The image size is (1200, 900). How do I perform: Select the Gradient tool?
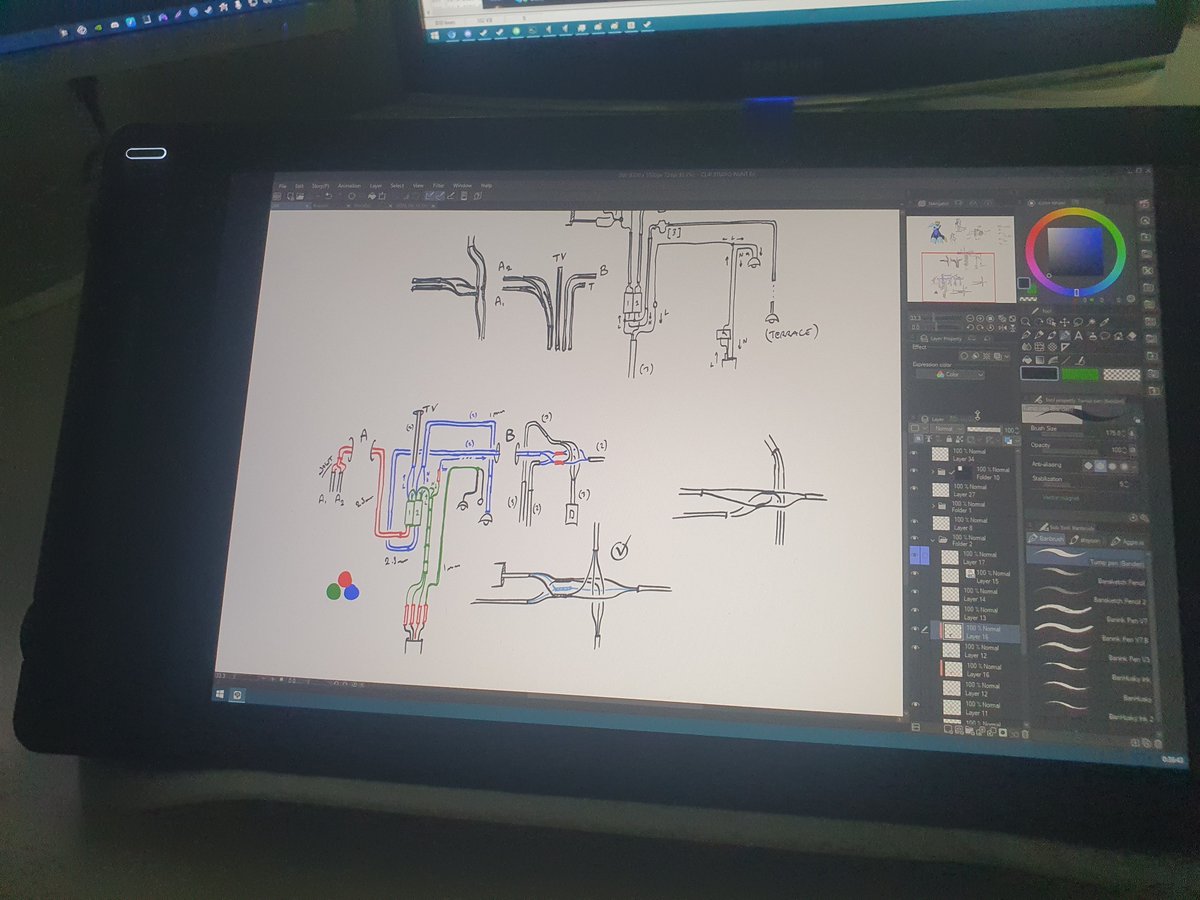tap(1040, 360)
